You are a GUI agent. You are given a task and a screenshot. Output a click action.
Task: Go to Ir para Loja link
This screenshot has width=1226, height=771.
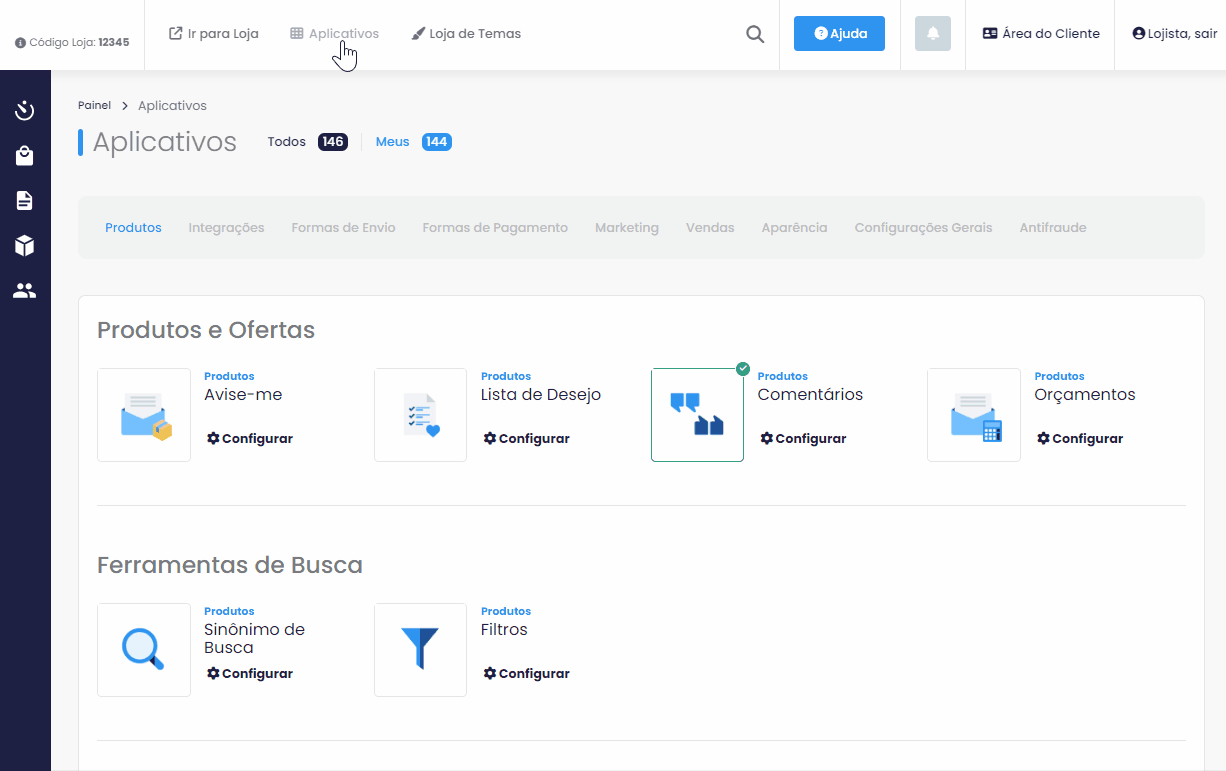coord(214,34)
